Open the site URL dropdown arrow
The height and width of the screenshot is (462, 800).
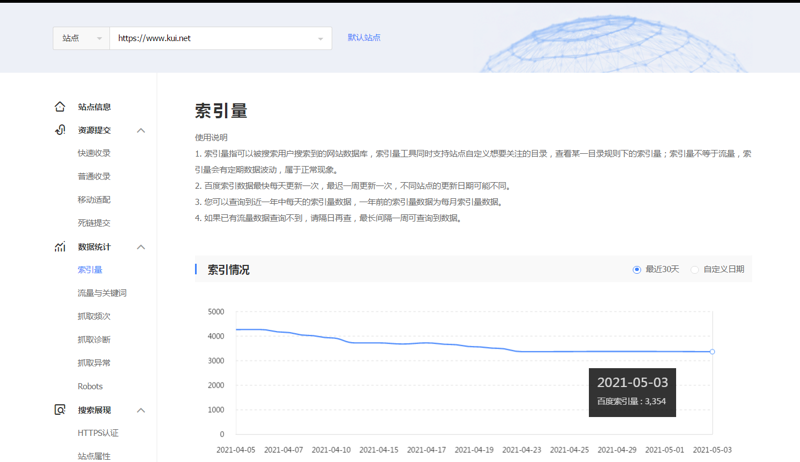320,39
